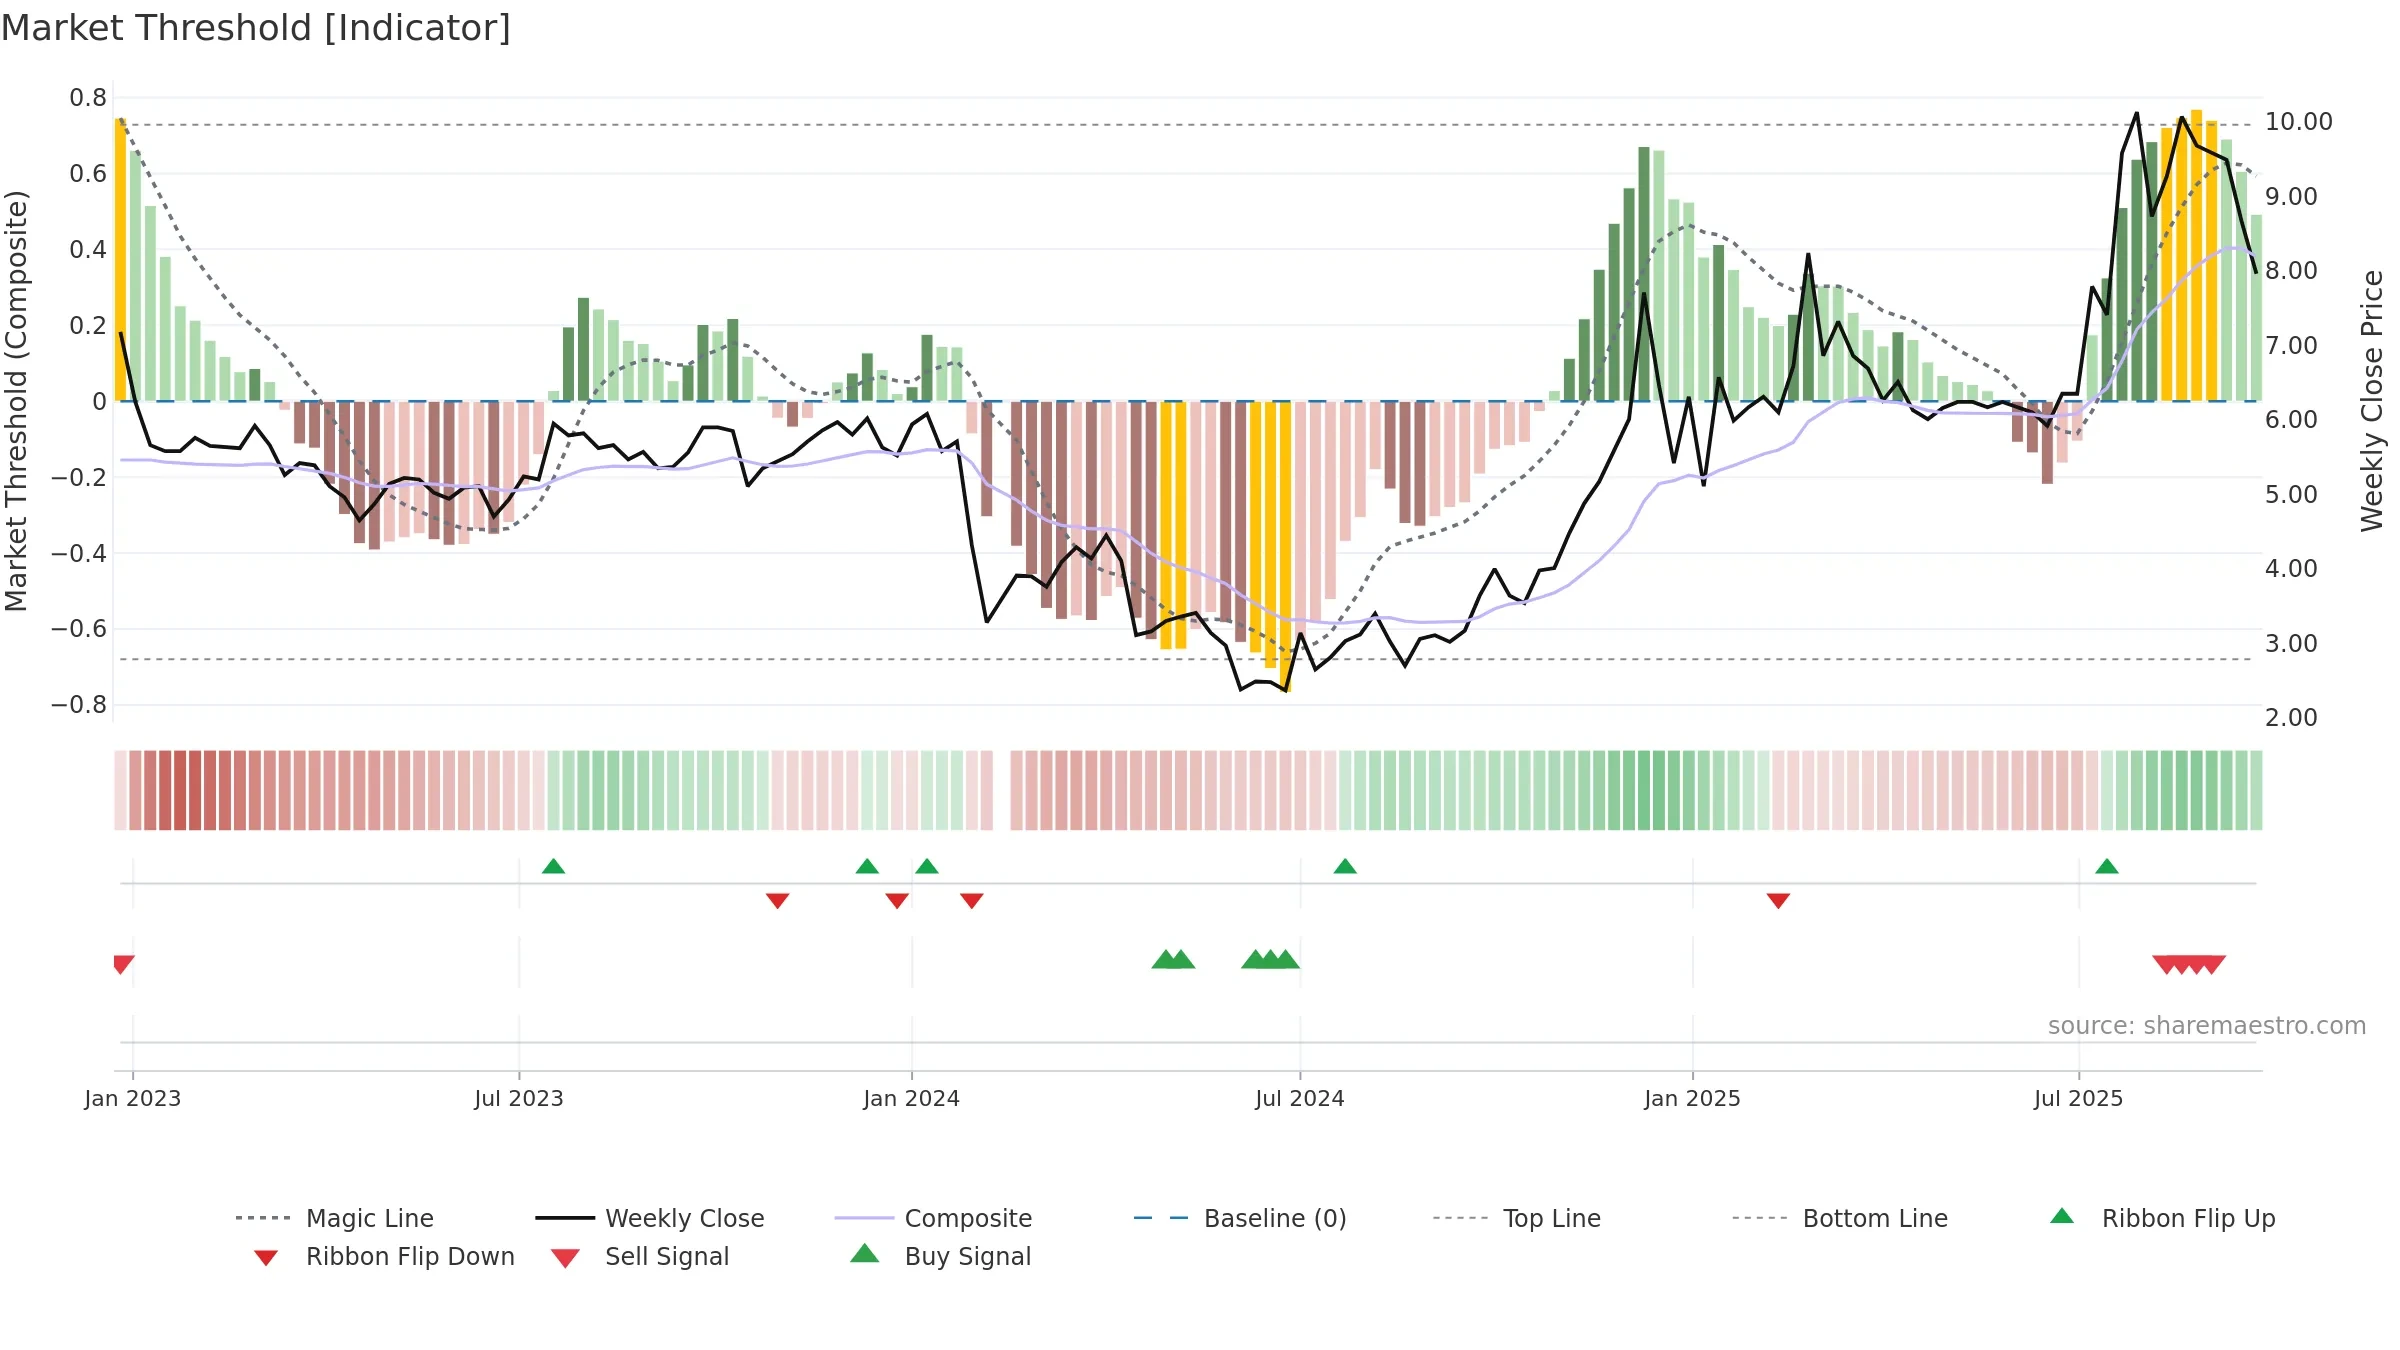The height and width of the screenshot is (1350, 2400).
Task: Toggle the Top Line legend entry
Action: tap(1517, 1218)
